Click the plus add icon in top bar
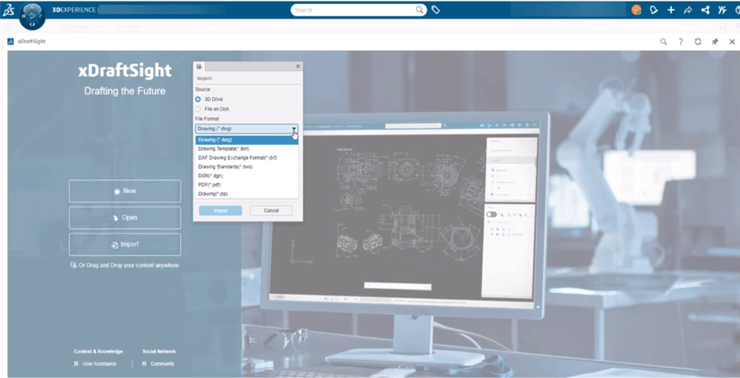Viewport: 740px width, 378px height. (671, 10)
